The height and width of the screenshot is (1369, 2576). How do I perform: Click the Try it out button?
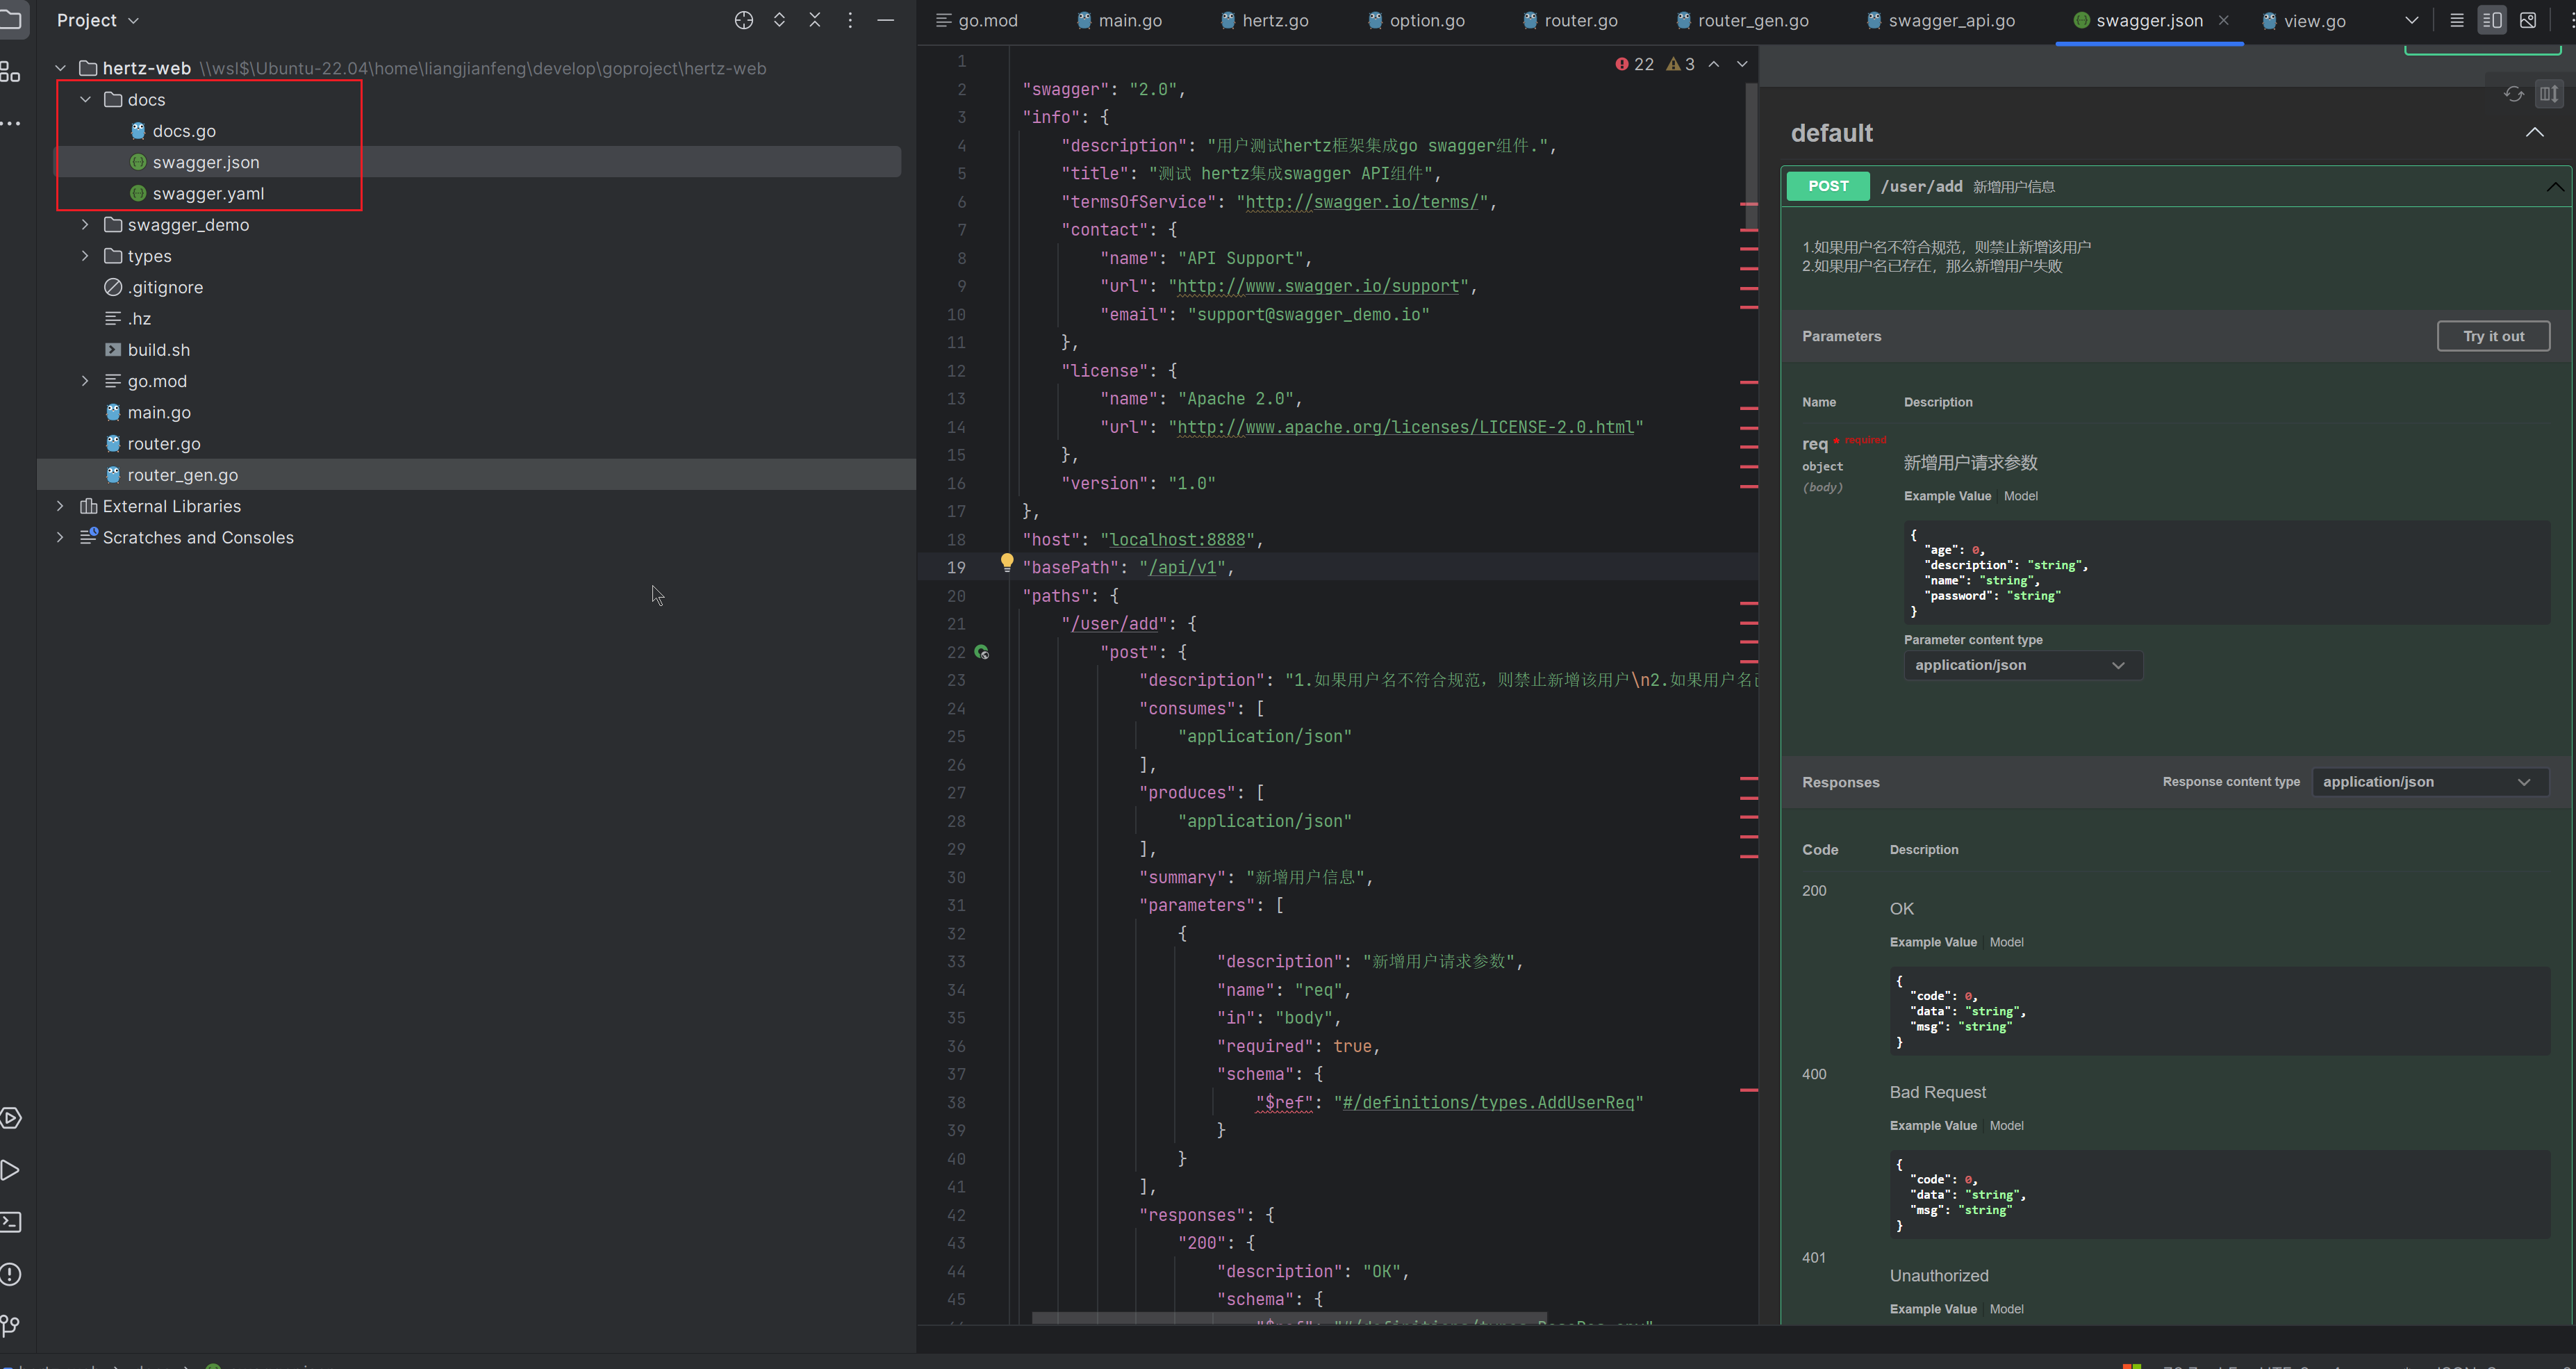coord(2493,336)
